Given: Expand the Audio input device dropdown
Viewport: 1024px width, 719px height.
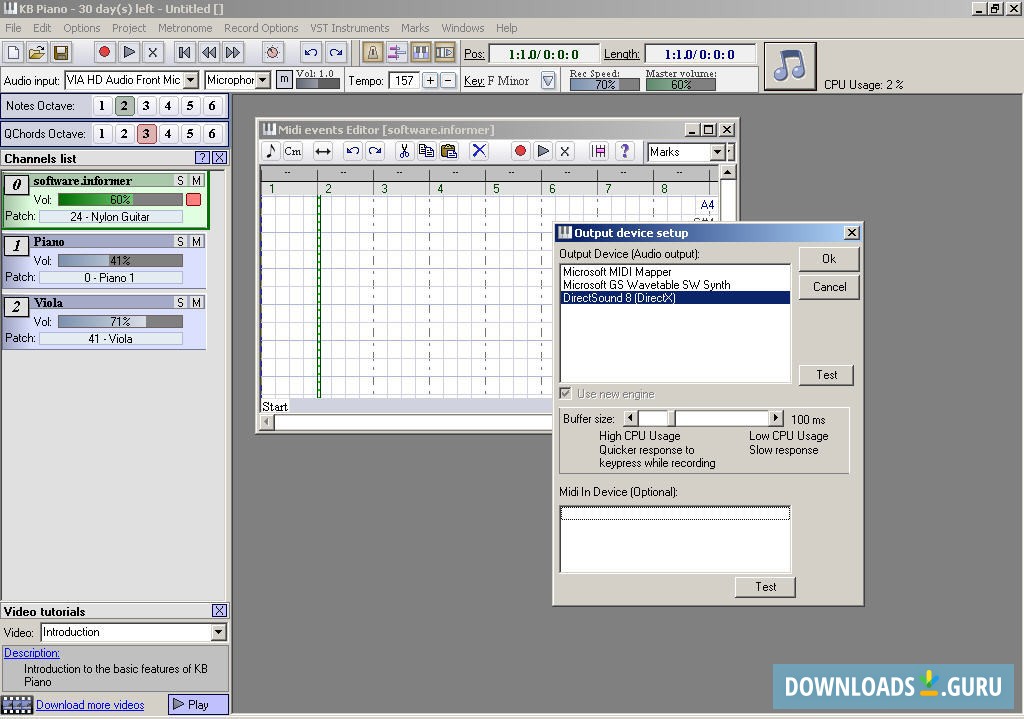Looking at the screenshot, I should (x=191, y=80).
